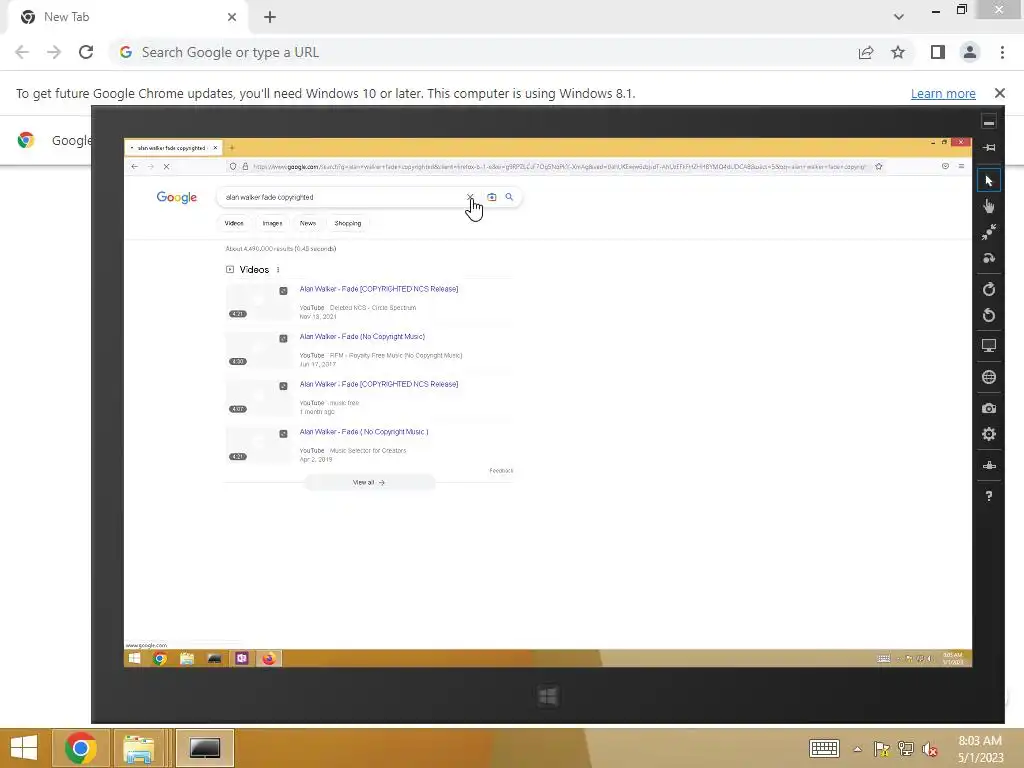Select the rotate multi-touch tool in sidebar
The height and width of the screenshot is (768, 1024).
click(x=989, y=258)
